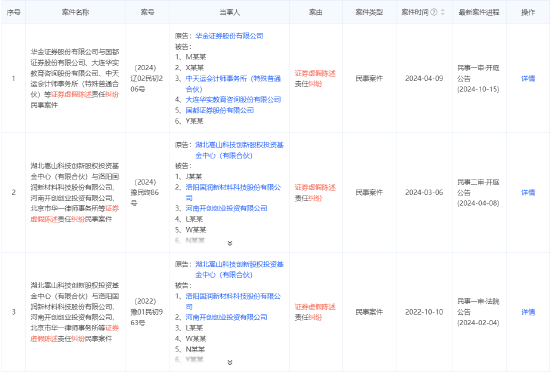Open 洛阳国润新材料科技股份有限公司 link in row 2
550x375 pixels.
pos(233,193)
